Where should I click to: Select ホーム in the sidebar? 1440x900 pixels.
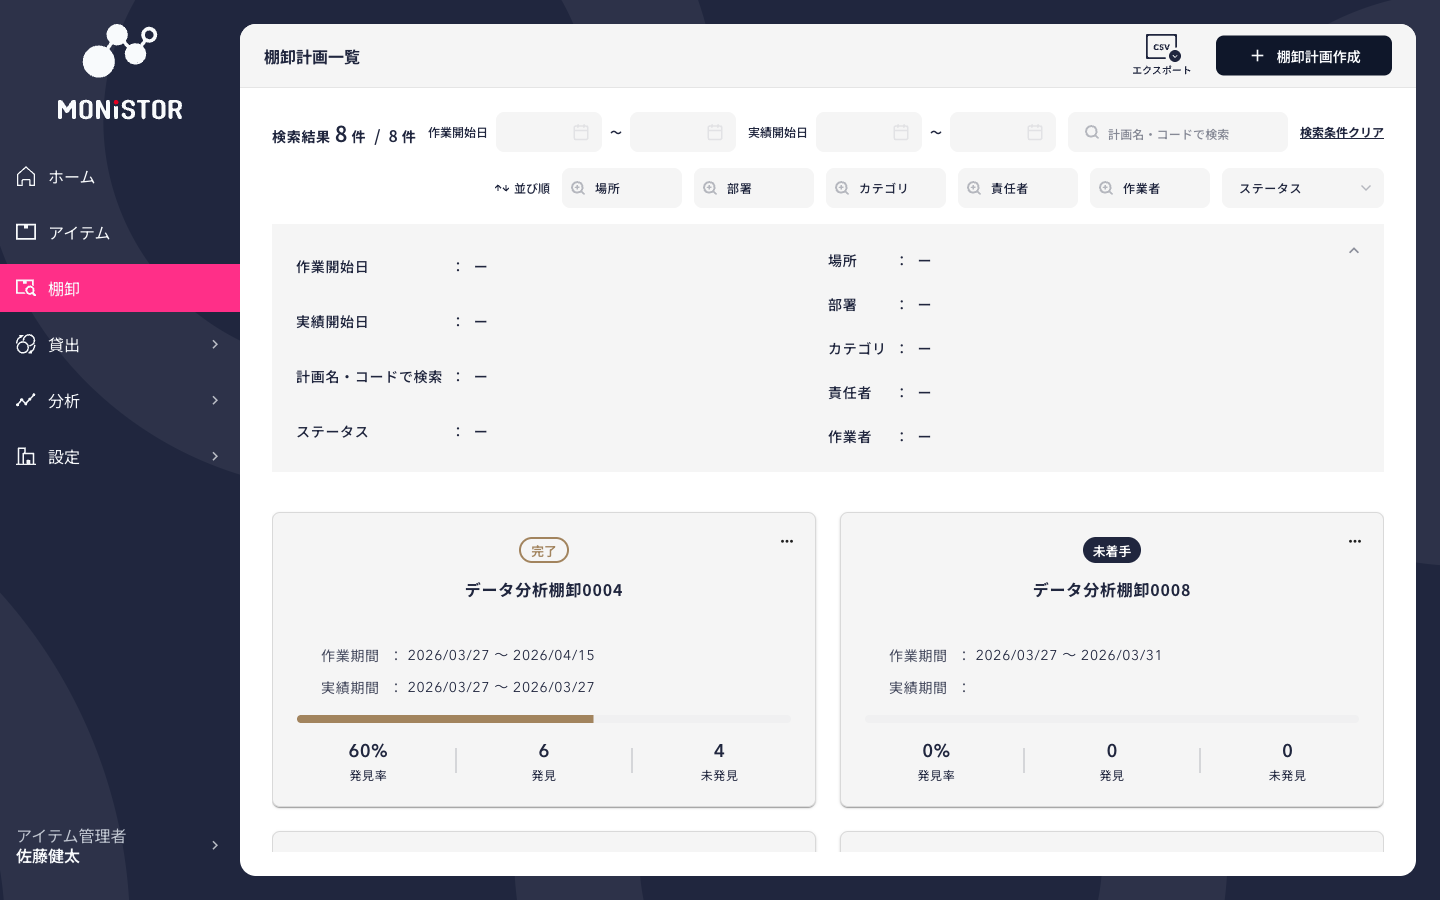click(x=72, y=176)
